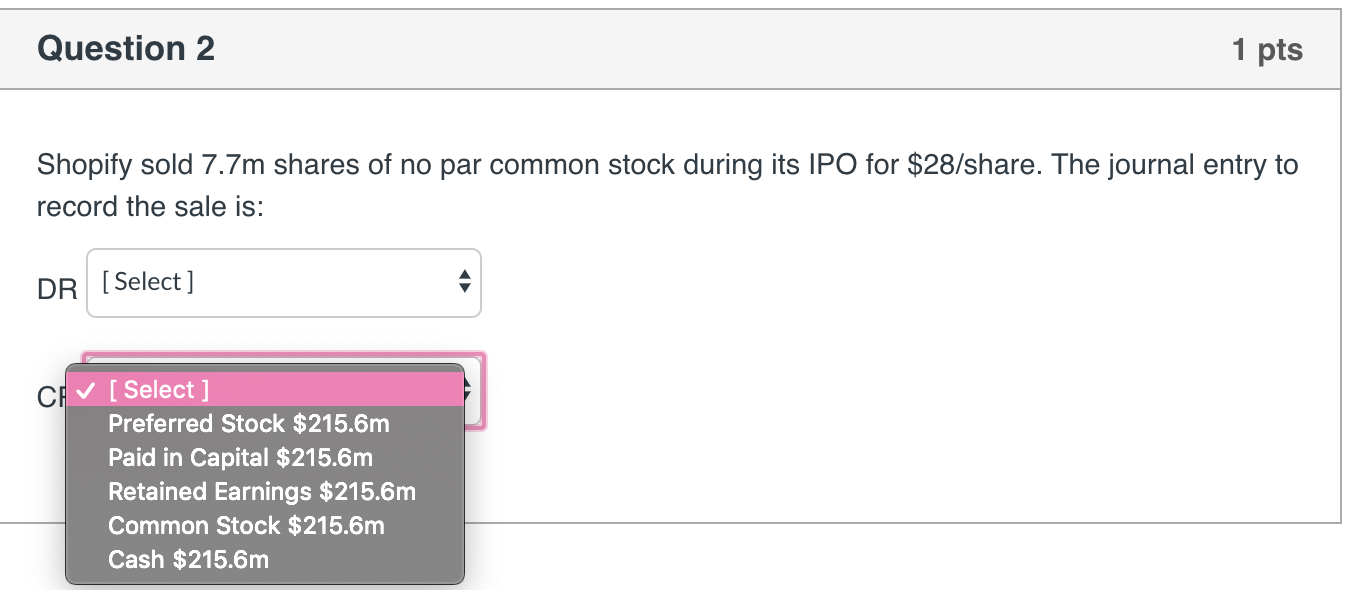Click inside the DR select field
Image resolution: width=1350 pixels, height=590 pixels.
250,283
